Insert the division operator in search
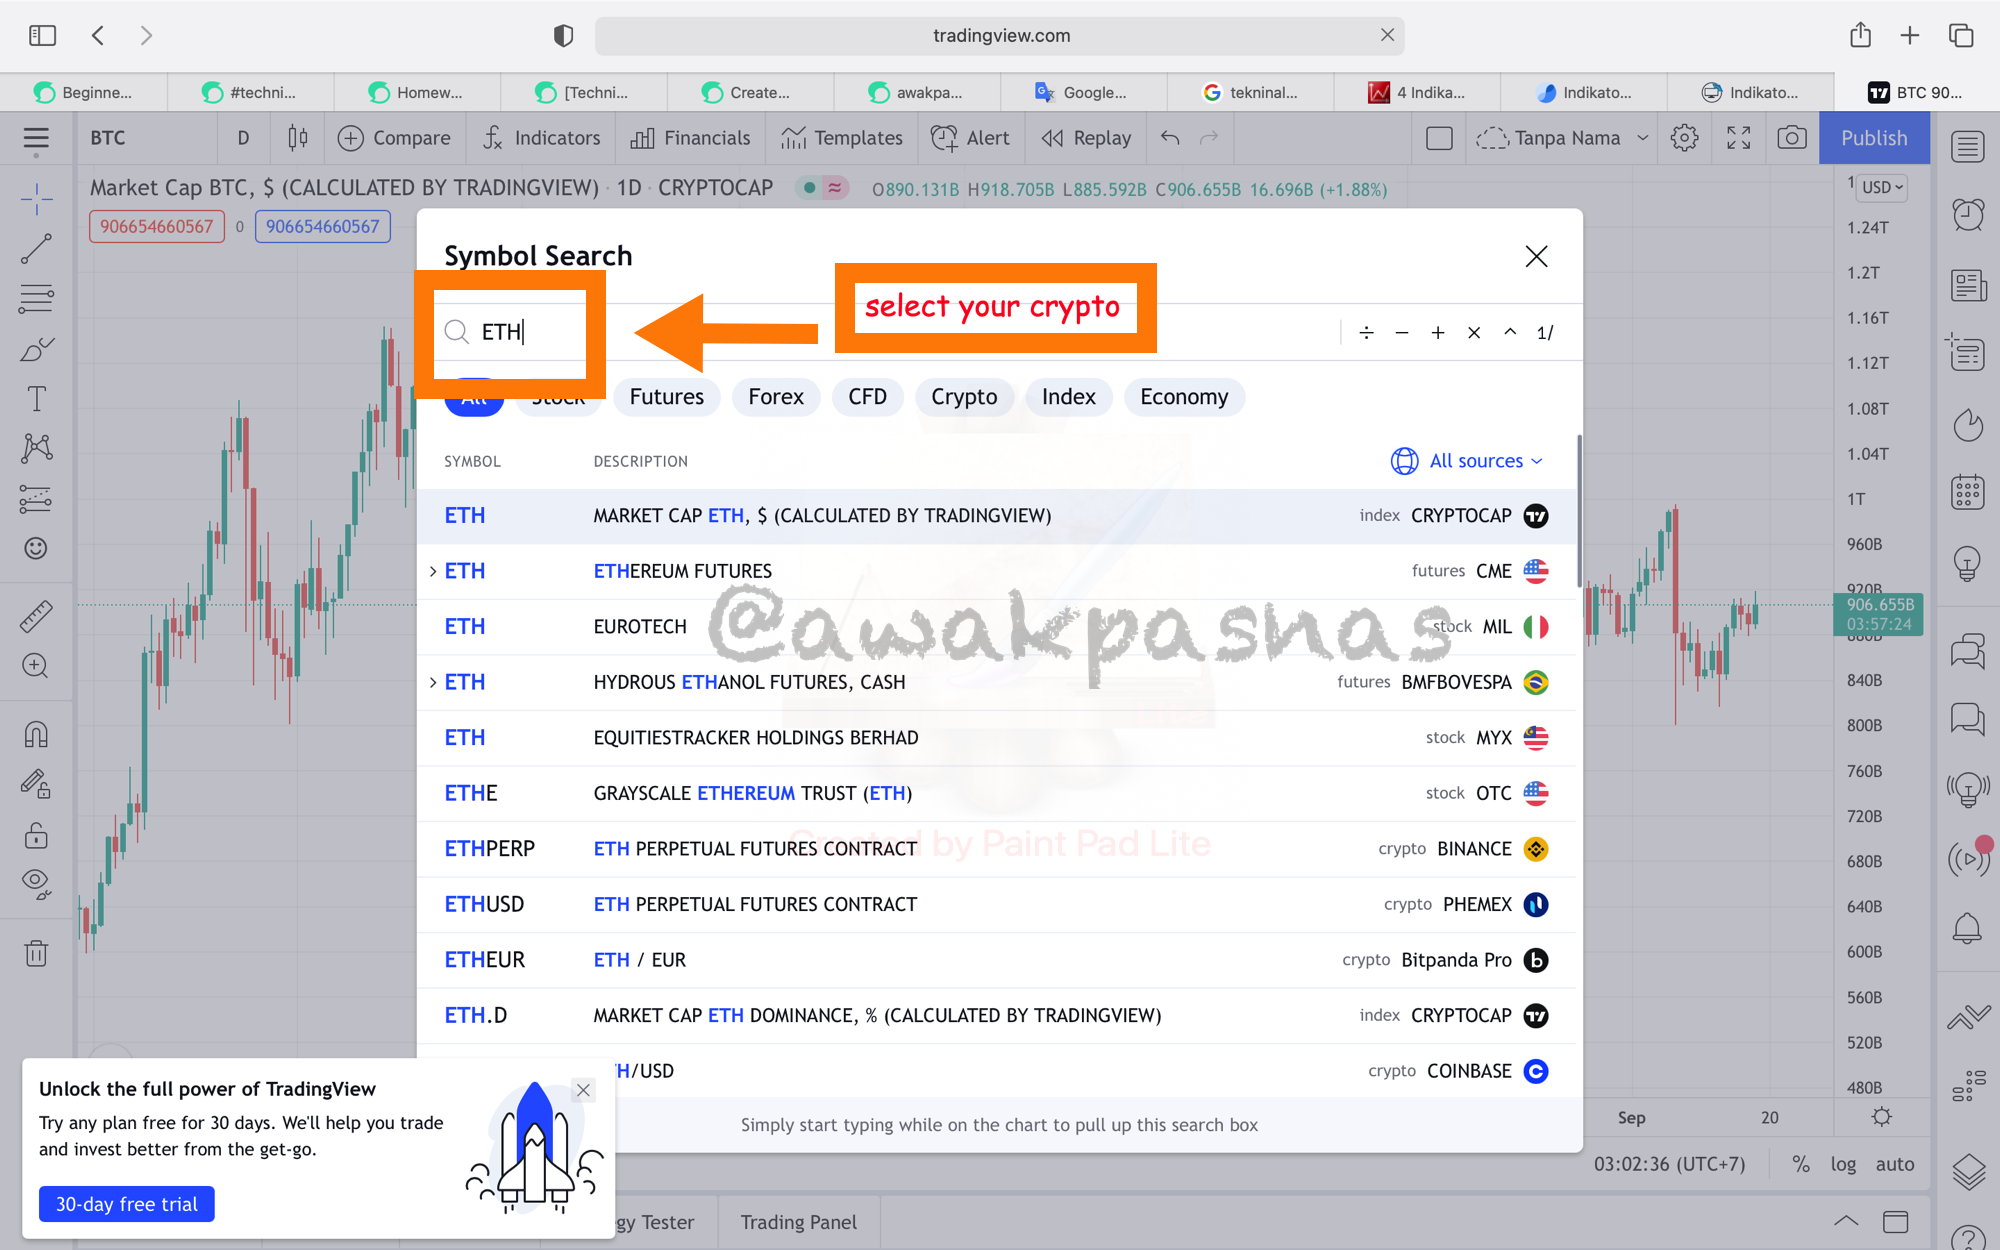The width and height of the screenshot is (2000, 1250). 1366,332
